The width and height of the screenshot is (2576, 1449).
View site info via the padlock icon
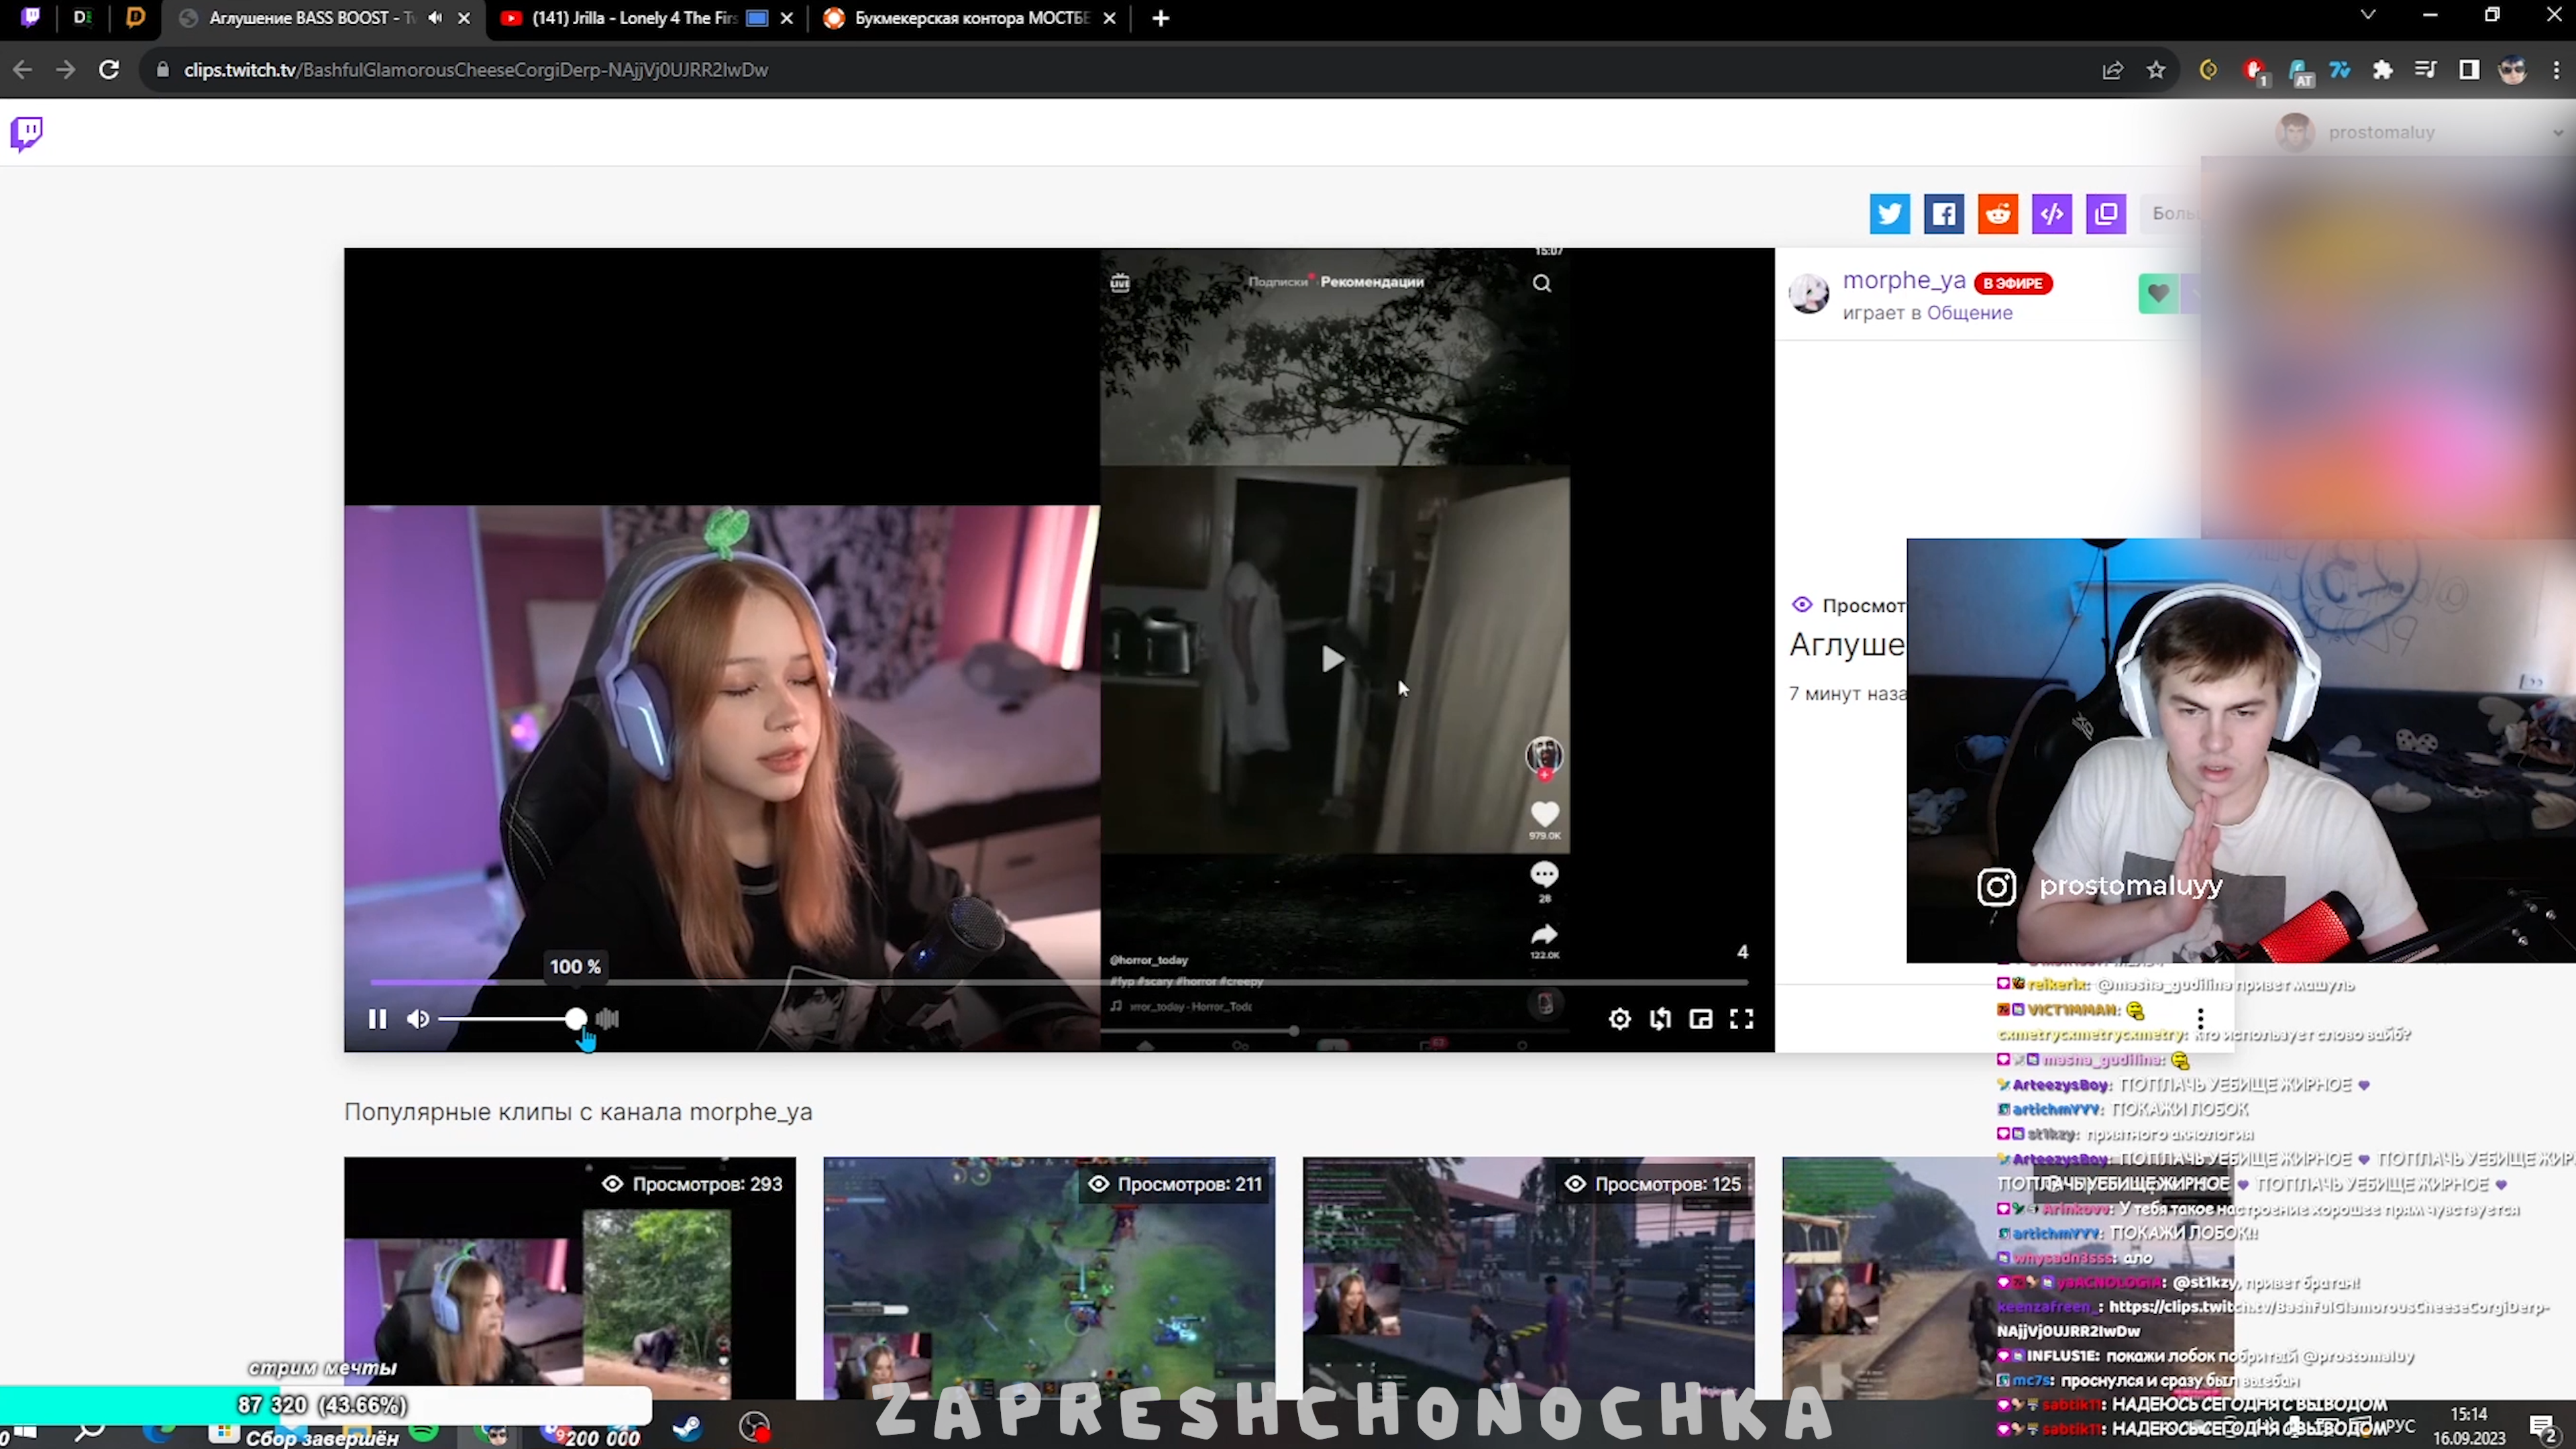(162, 69)
